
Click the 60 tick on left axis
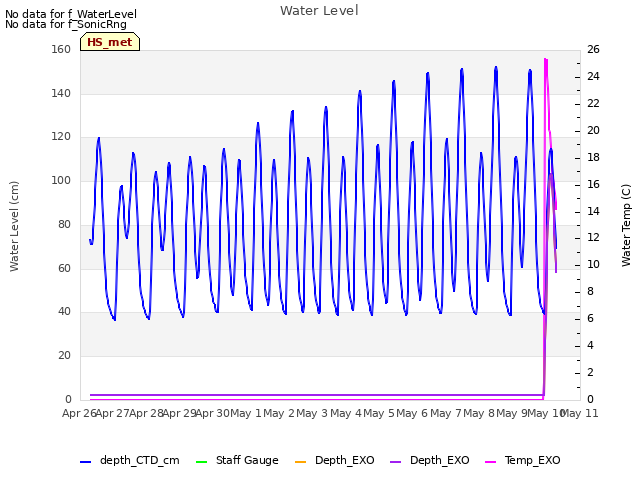(64, 268)
